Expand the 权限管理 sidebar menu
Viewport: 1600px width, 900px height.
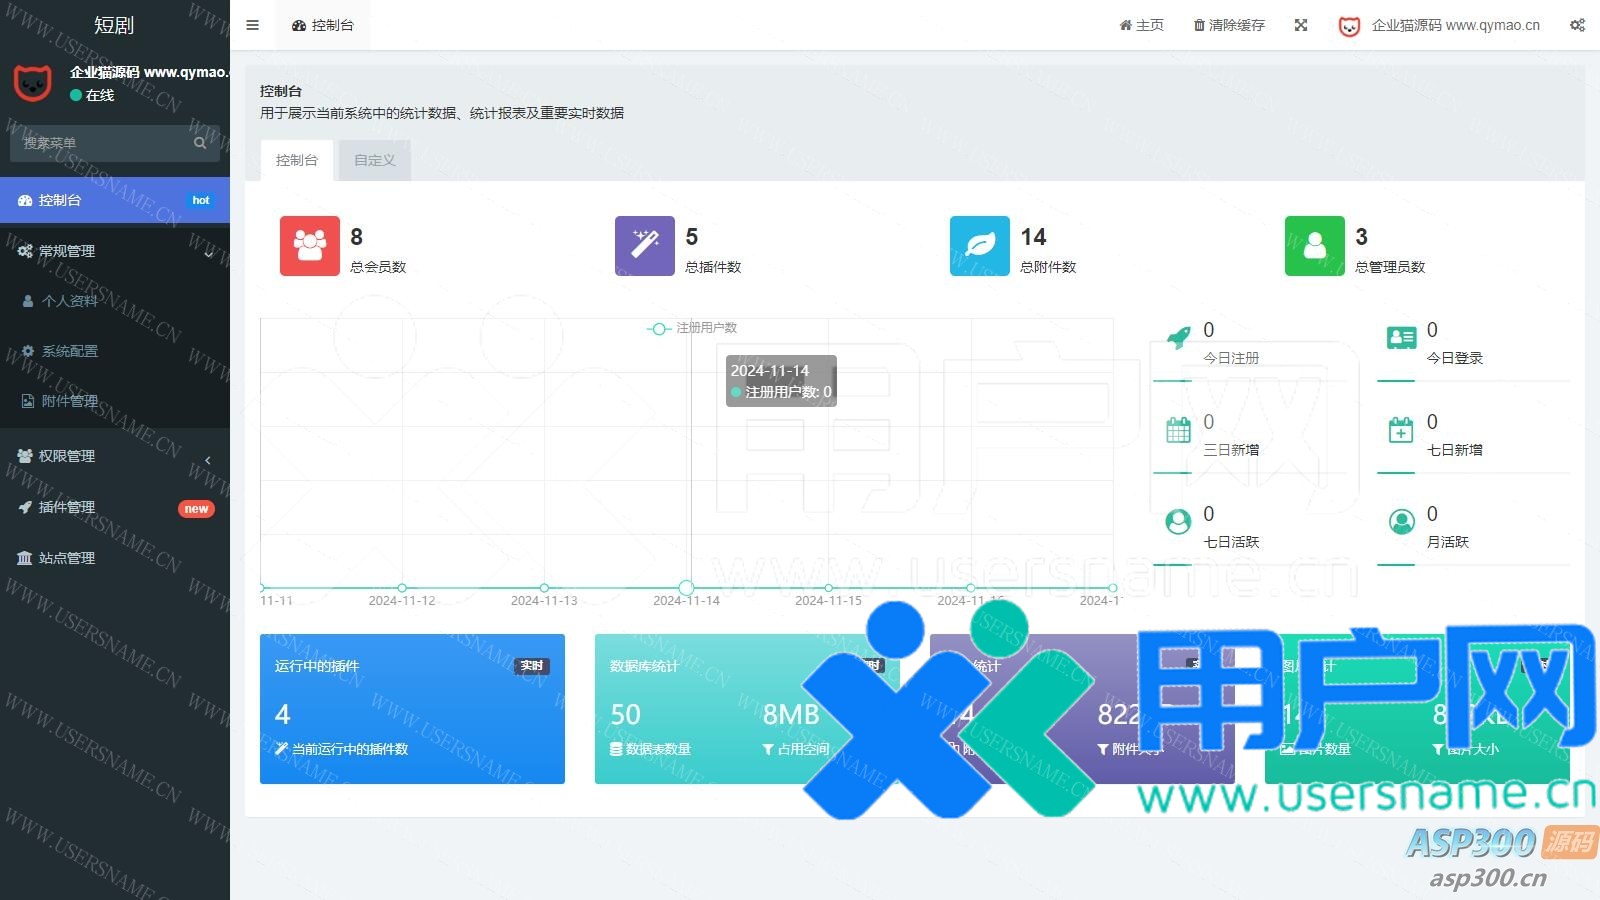click(115, 456)
